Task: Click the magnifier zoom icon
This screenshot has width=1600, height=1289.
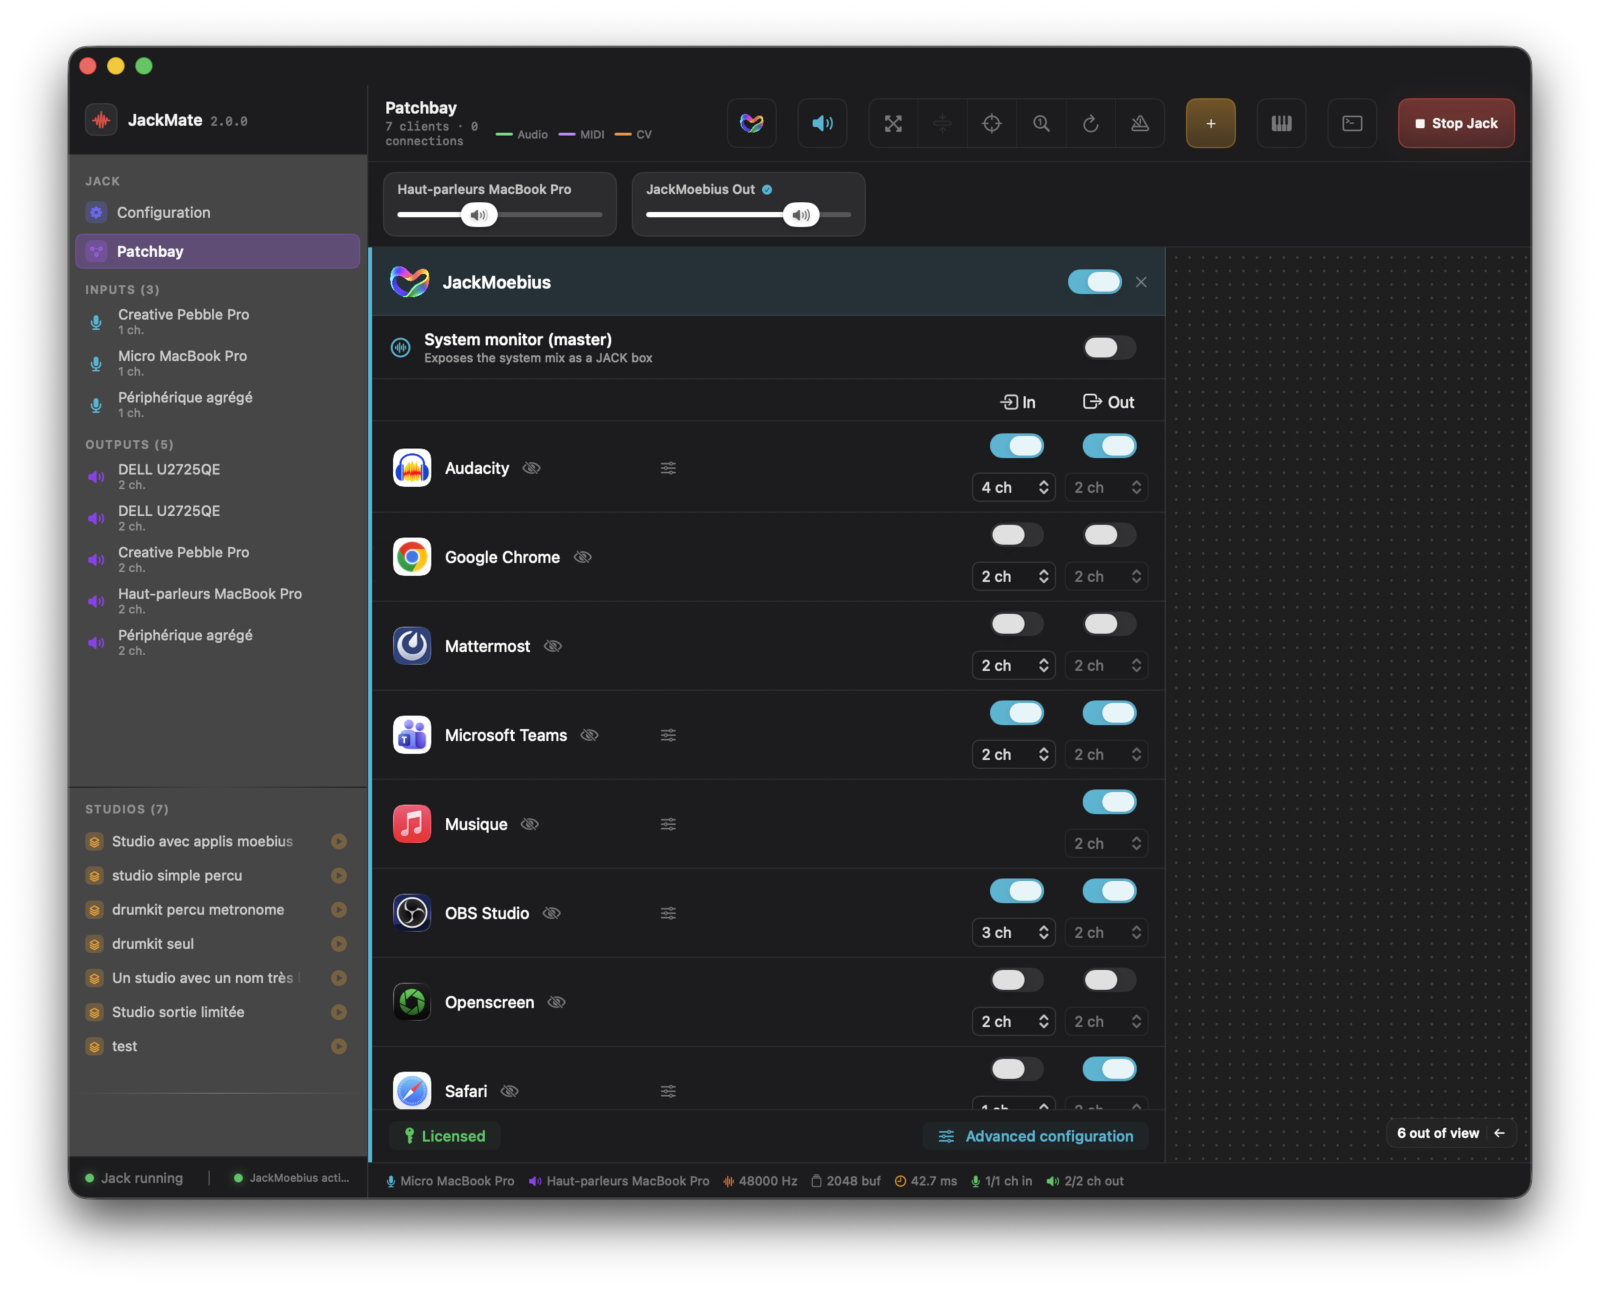Action: (x=1041, y=123)
